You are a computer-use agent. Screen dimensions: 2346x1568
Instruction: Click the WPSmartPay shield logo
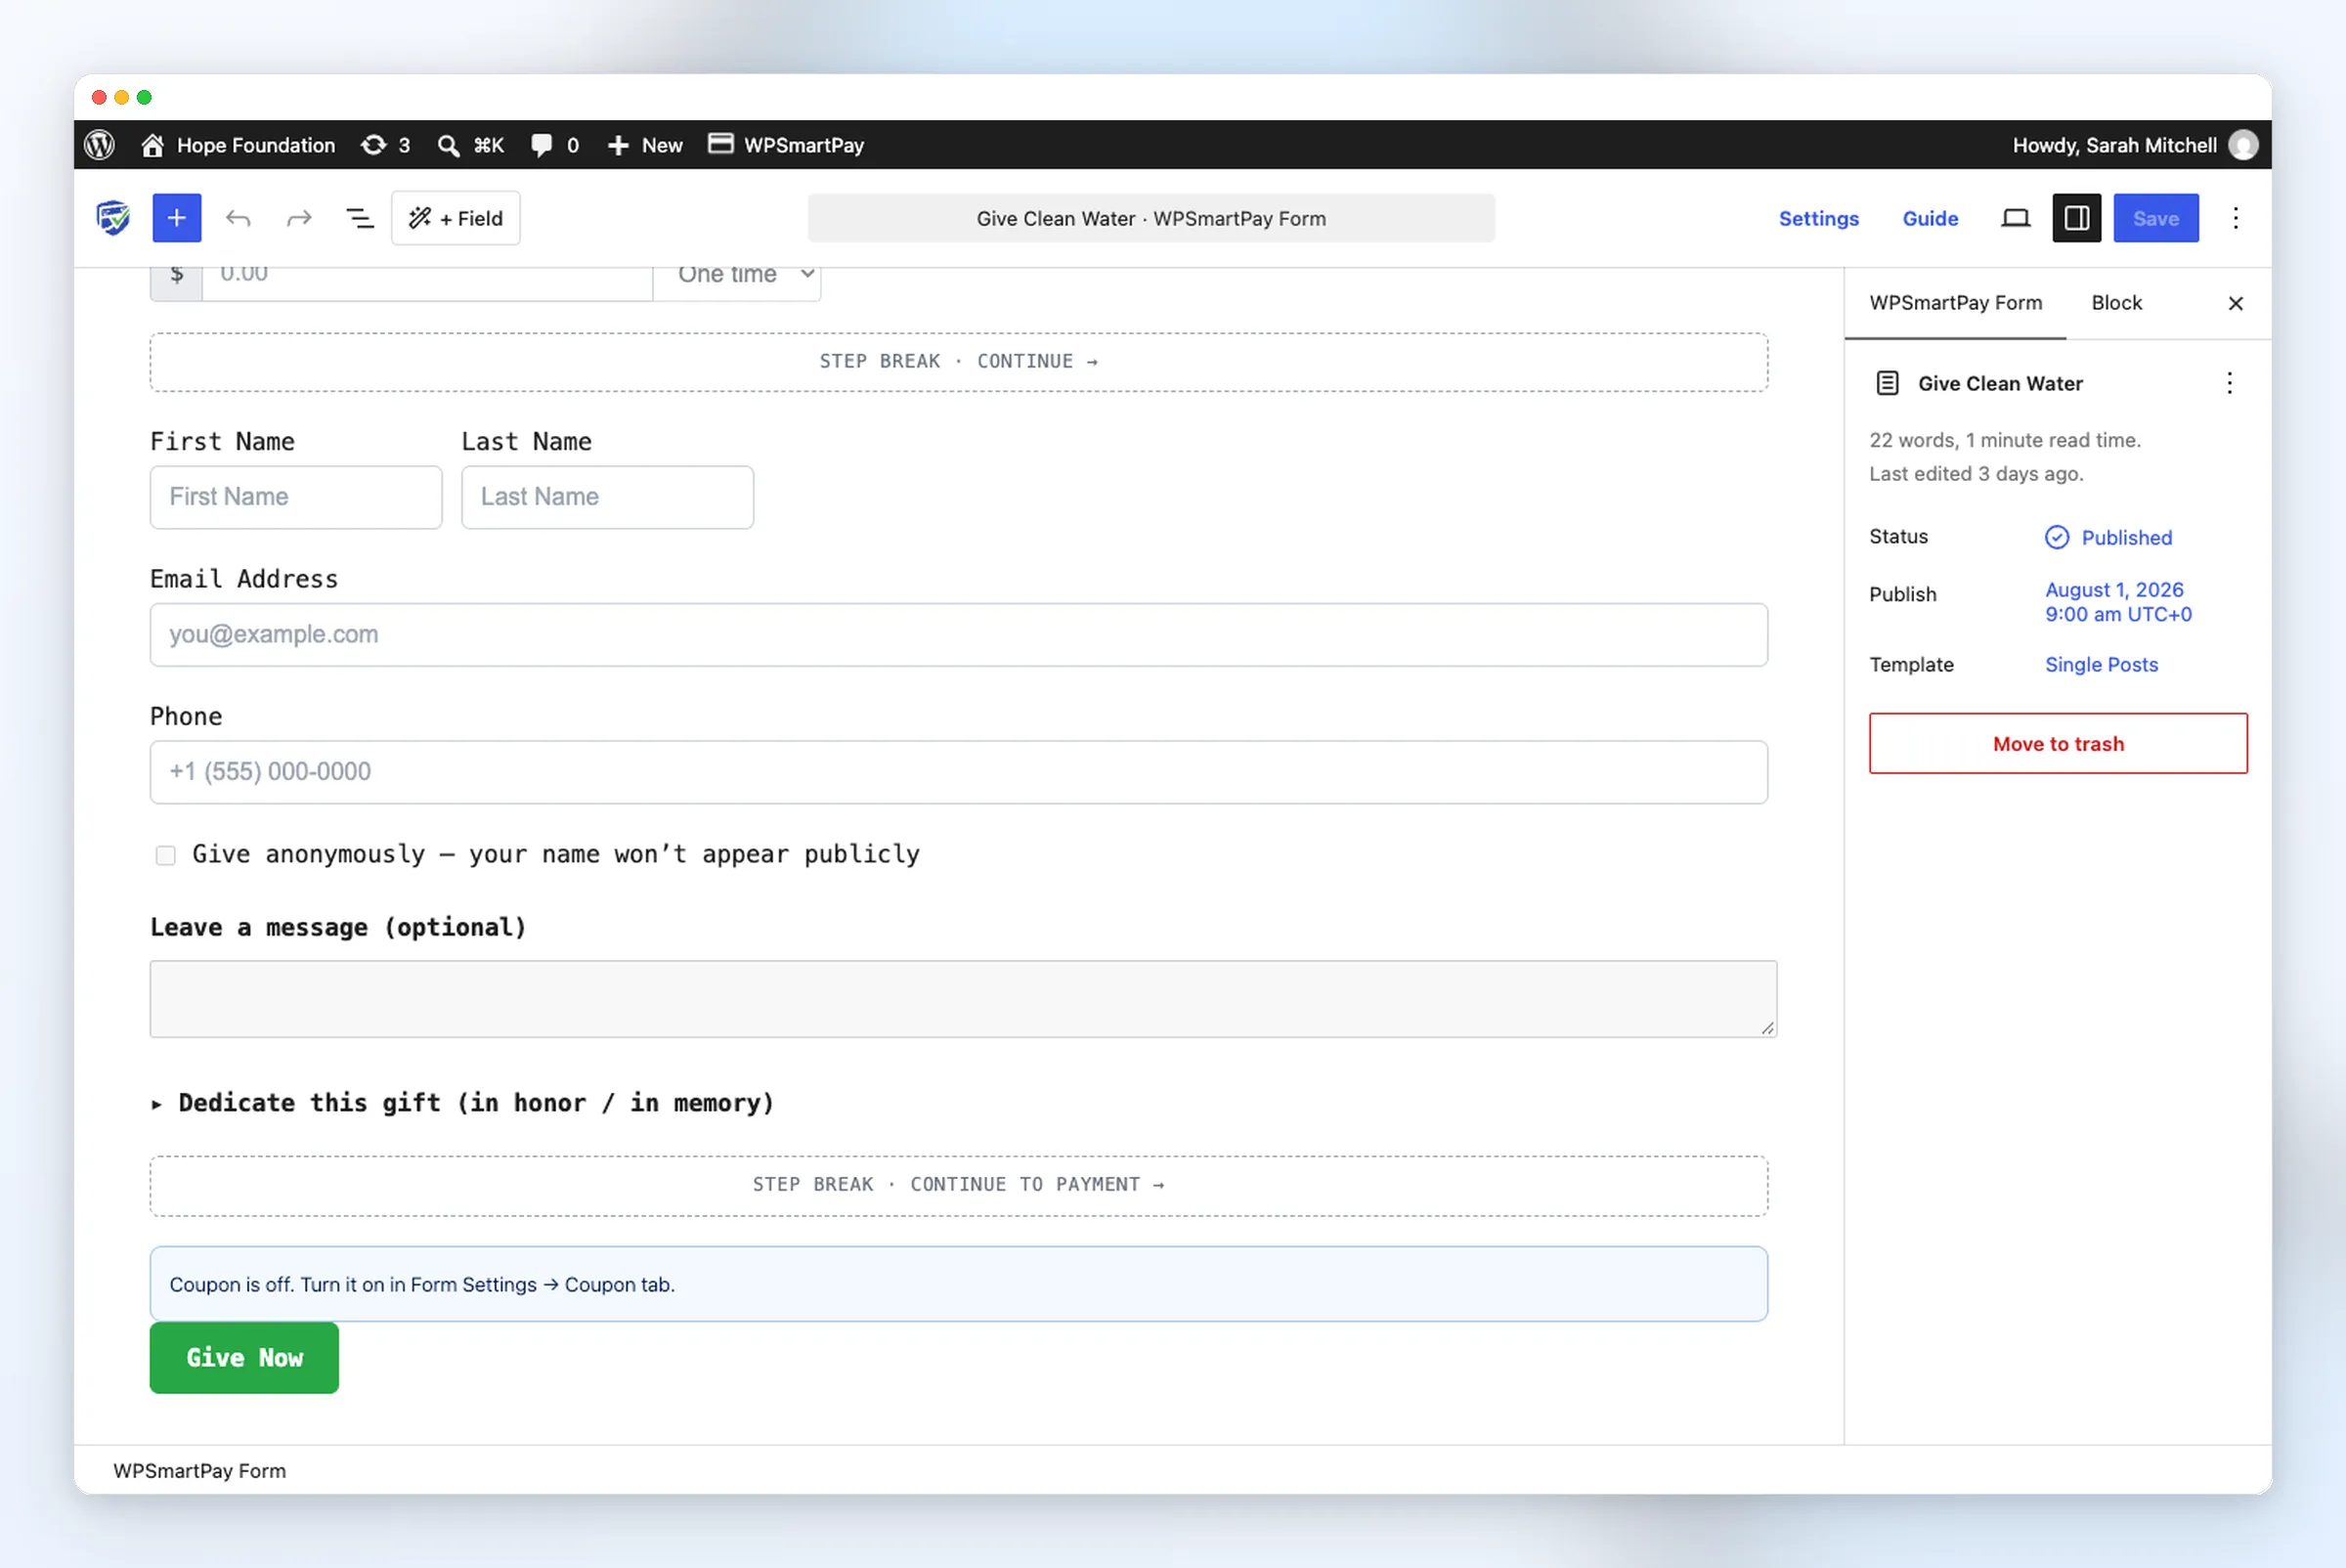point(113,218)
